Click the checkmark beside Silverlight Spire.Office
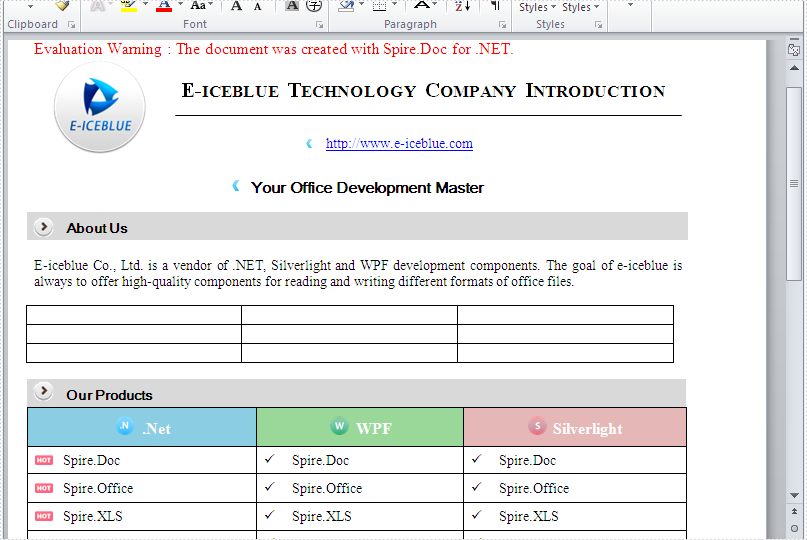The image size is (807, 540). click(x=477, y=486)
